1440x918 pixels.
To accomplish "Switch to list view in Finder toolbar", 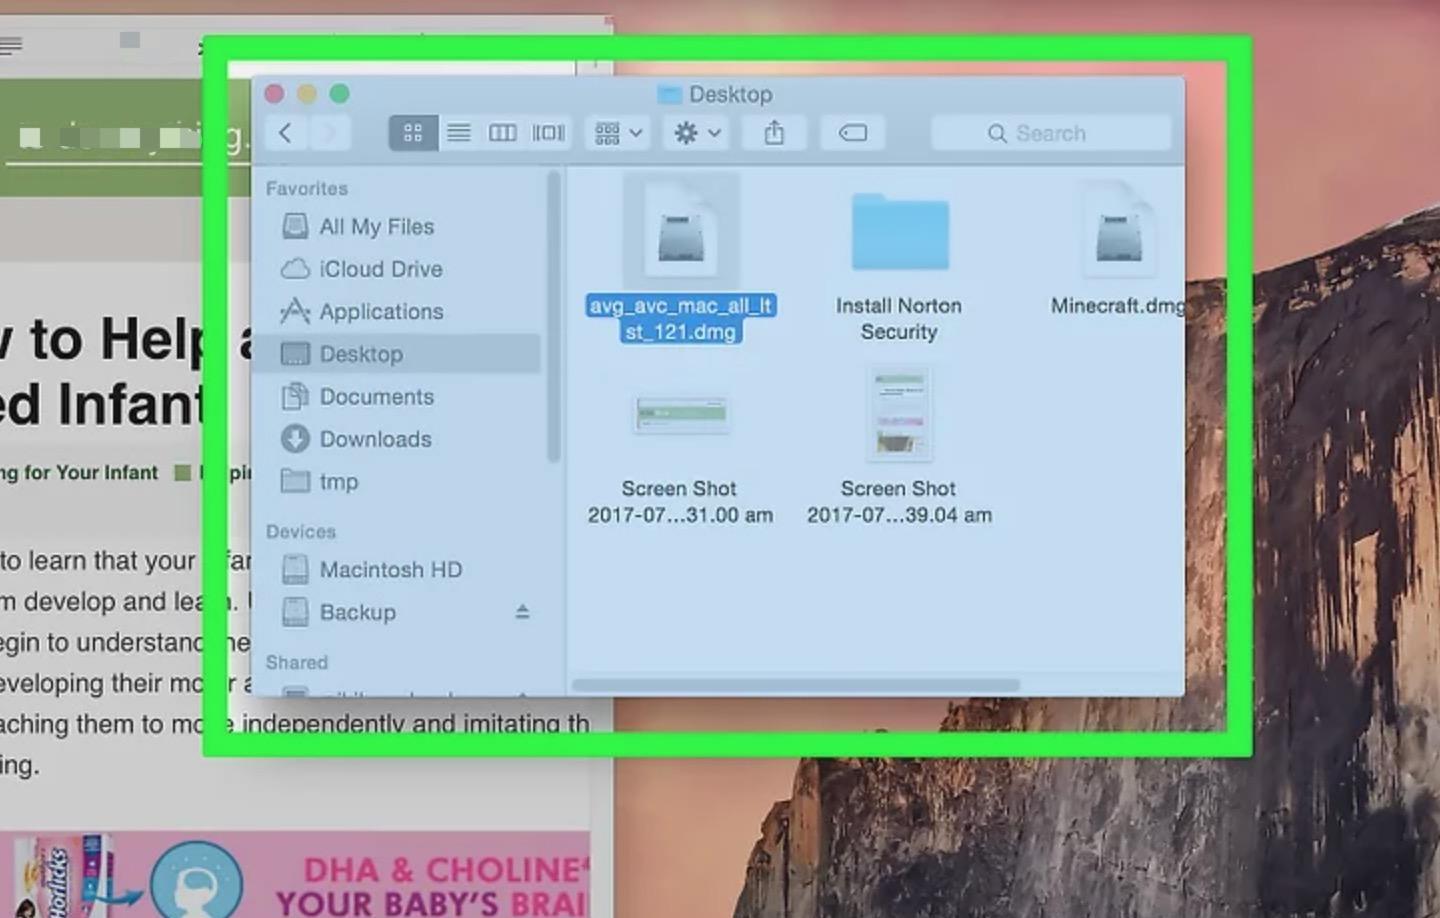I will (x=458, y=133).
